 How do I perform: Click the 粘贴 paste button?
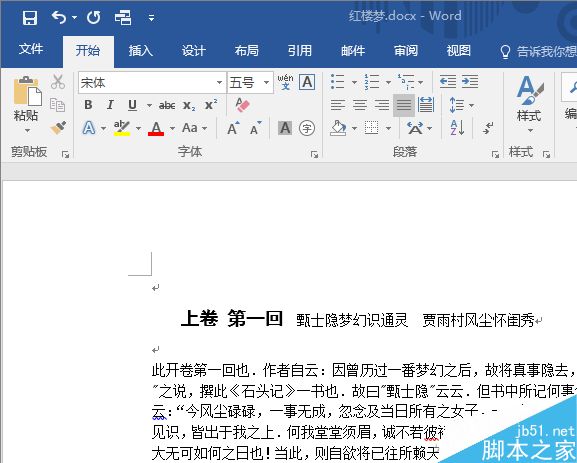(x=26, y=98)
